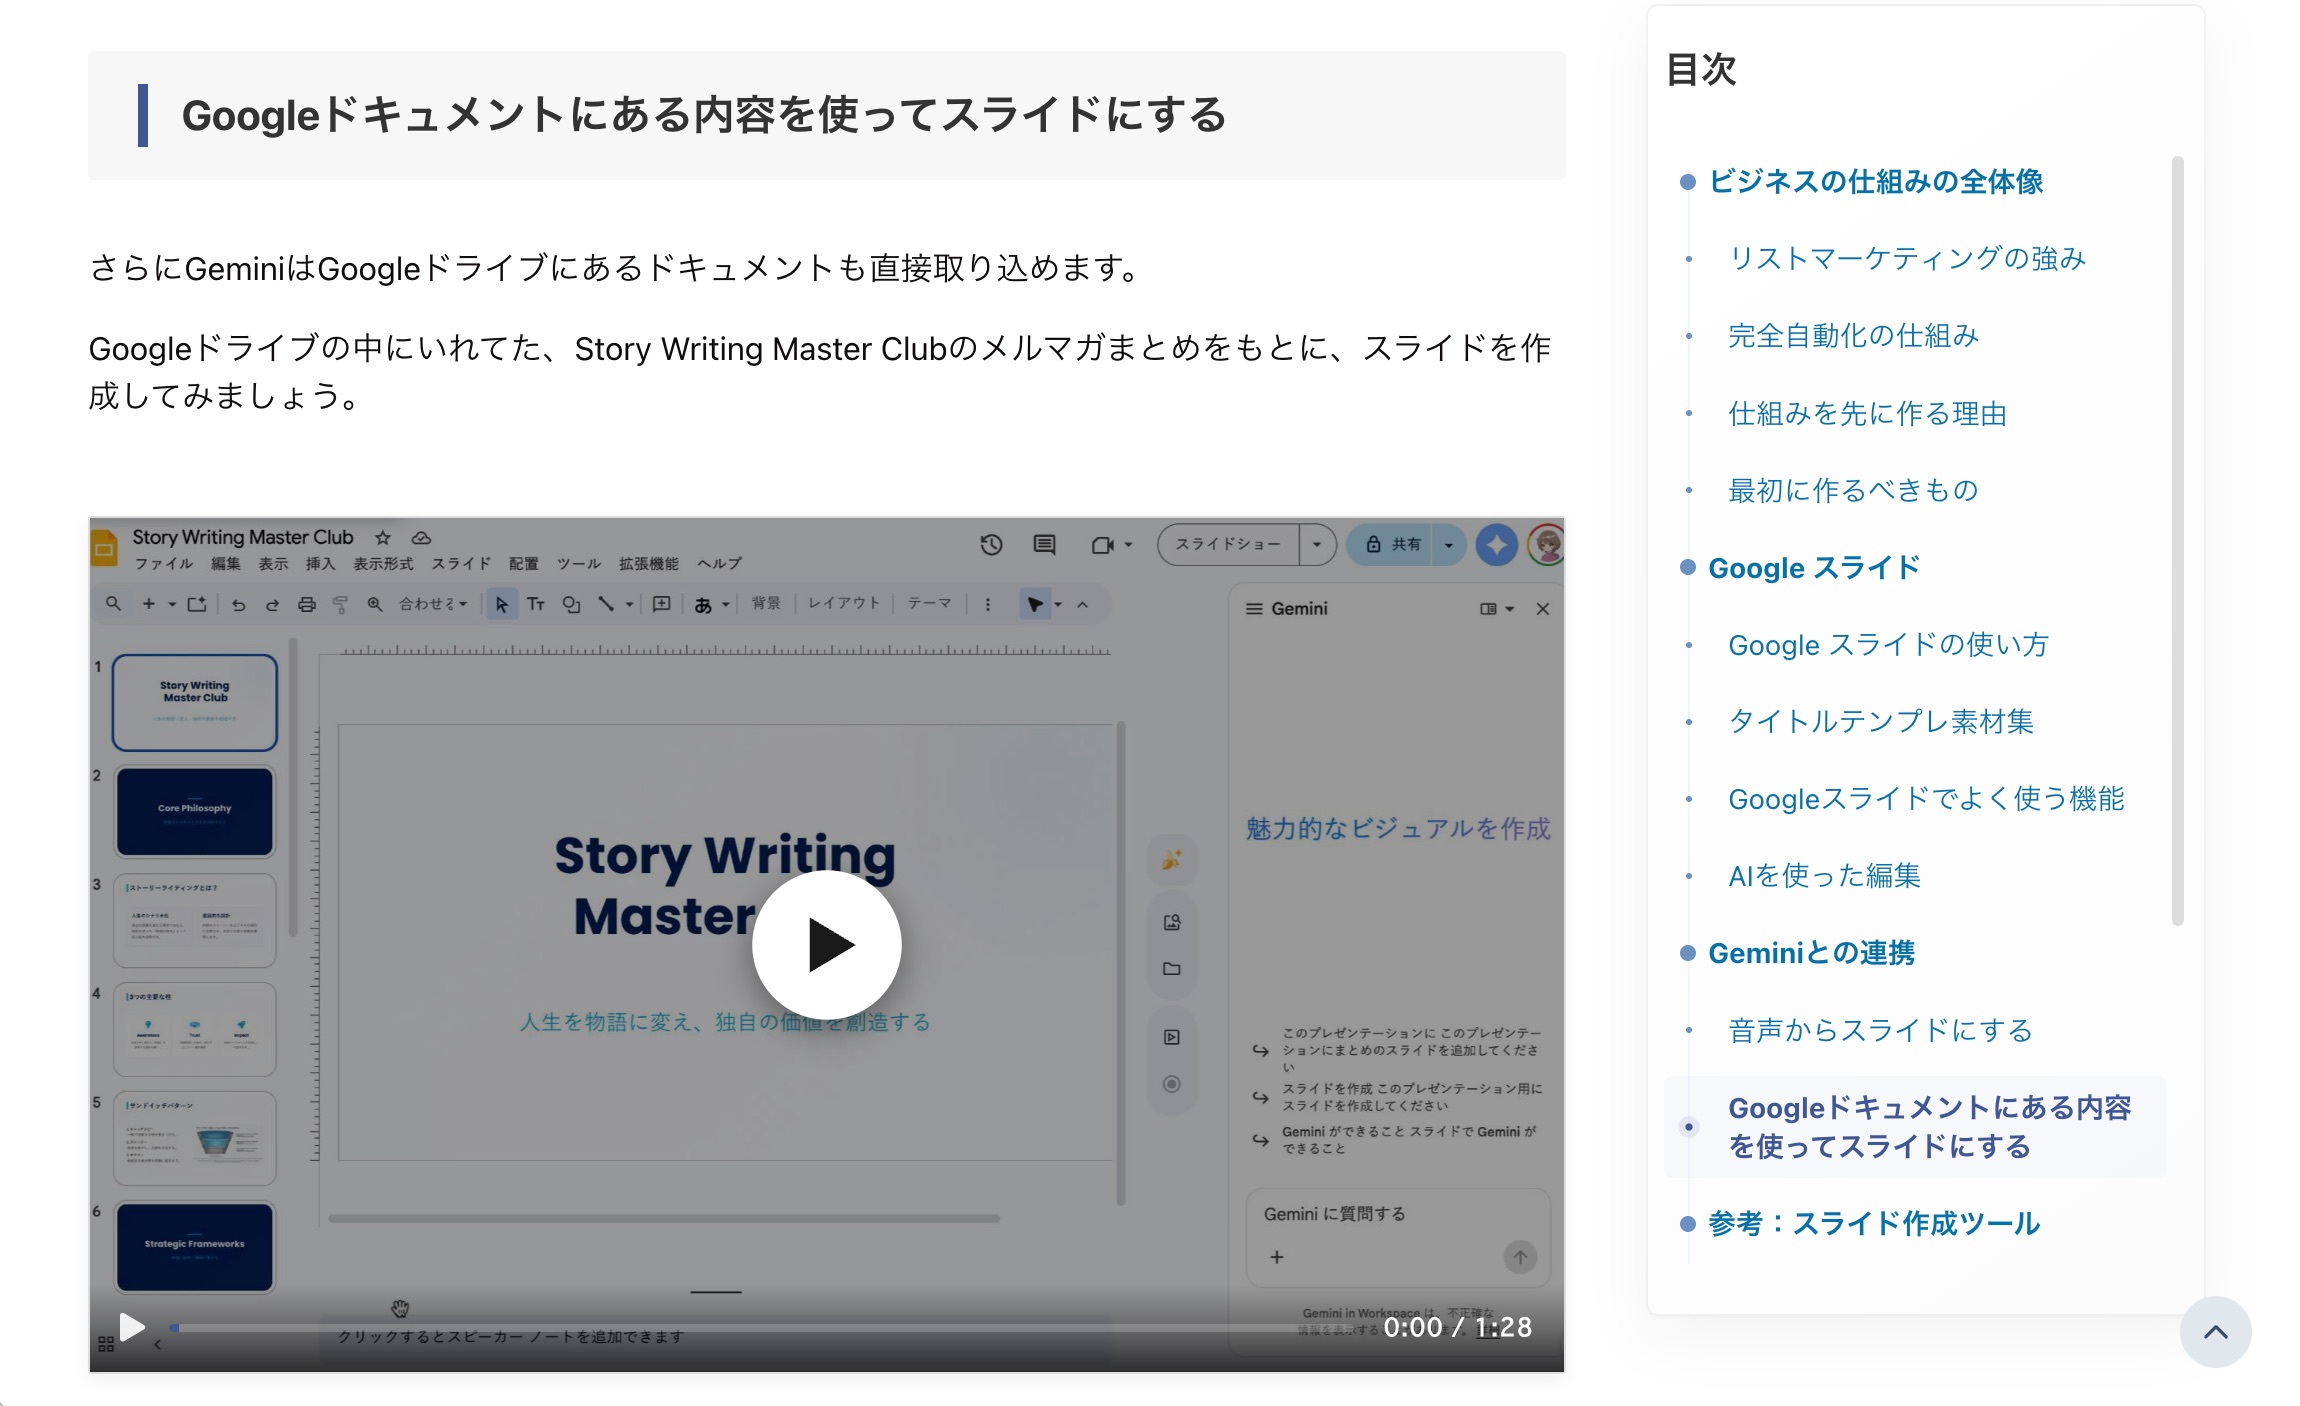Click the scroll-to-top chevron button
The height and width of the screenshot is (1406, 2300).
[2215, 1331]
